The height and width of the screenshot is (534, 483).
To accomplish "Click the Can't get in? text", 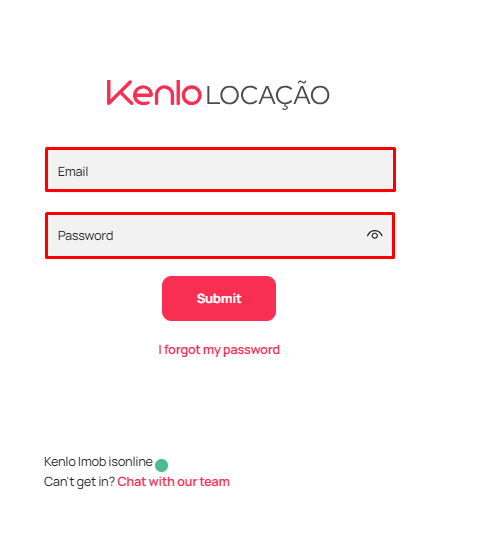I will 79,482.
